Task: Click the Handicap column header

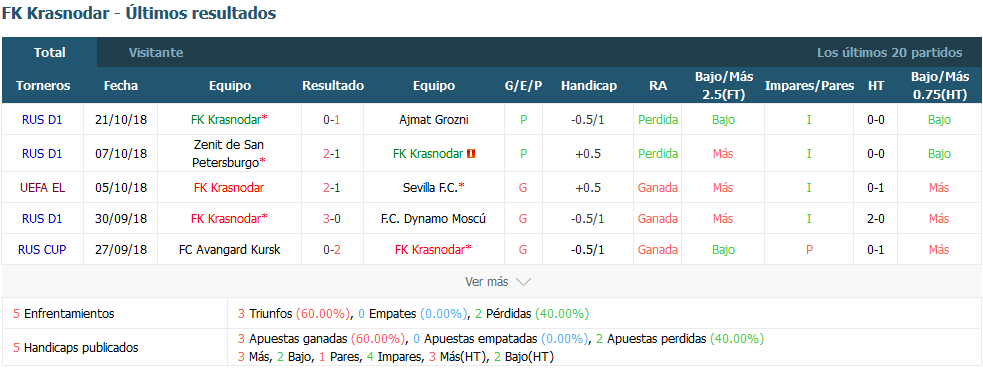Action: (589, 86)
